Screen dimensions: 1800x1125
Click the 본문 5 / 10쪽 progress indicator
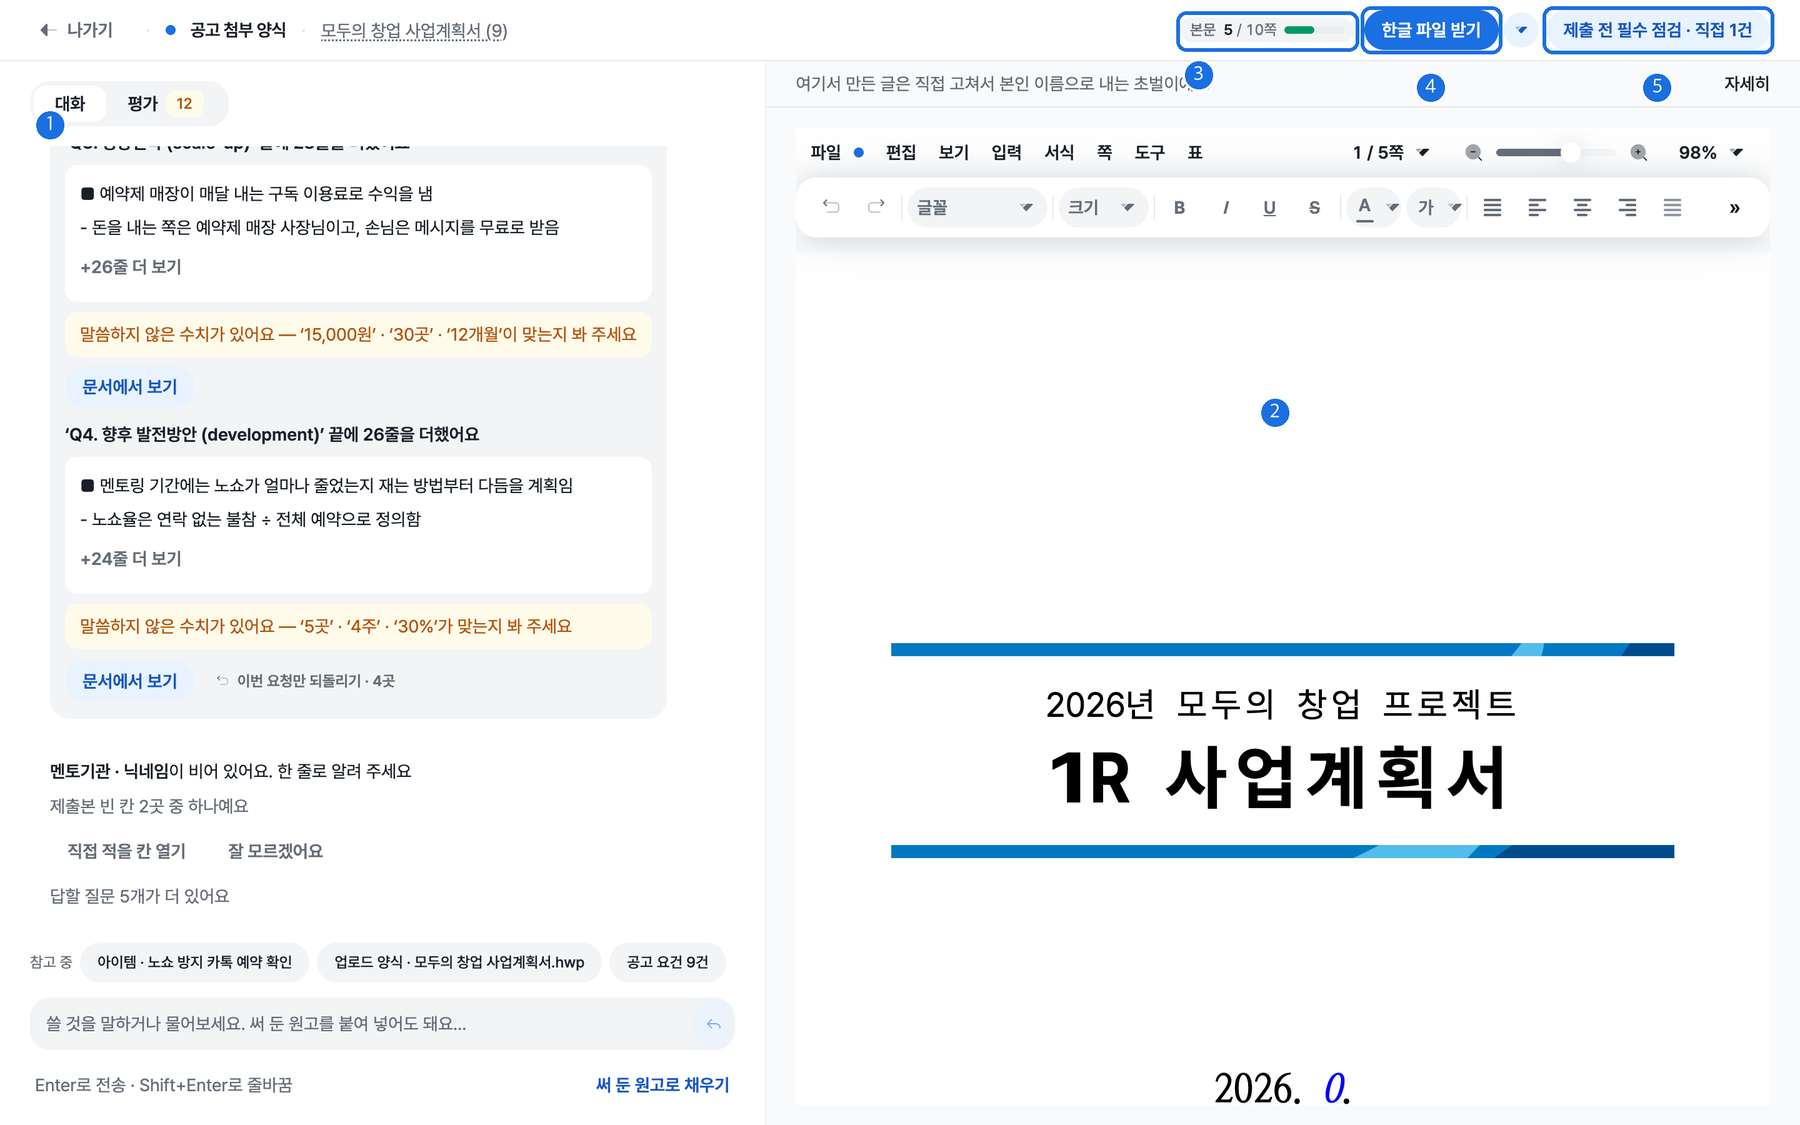pos(1267,30)
